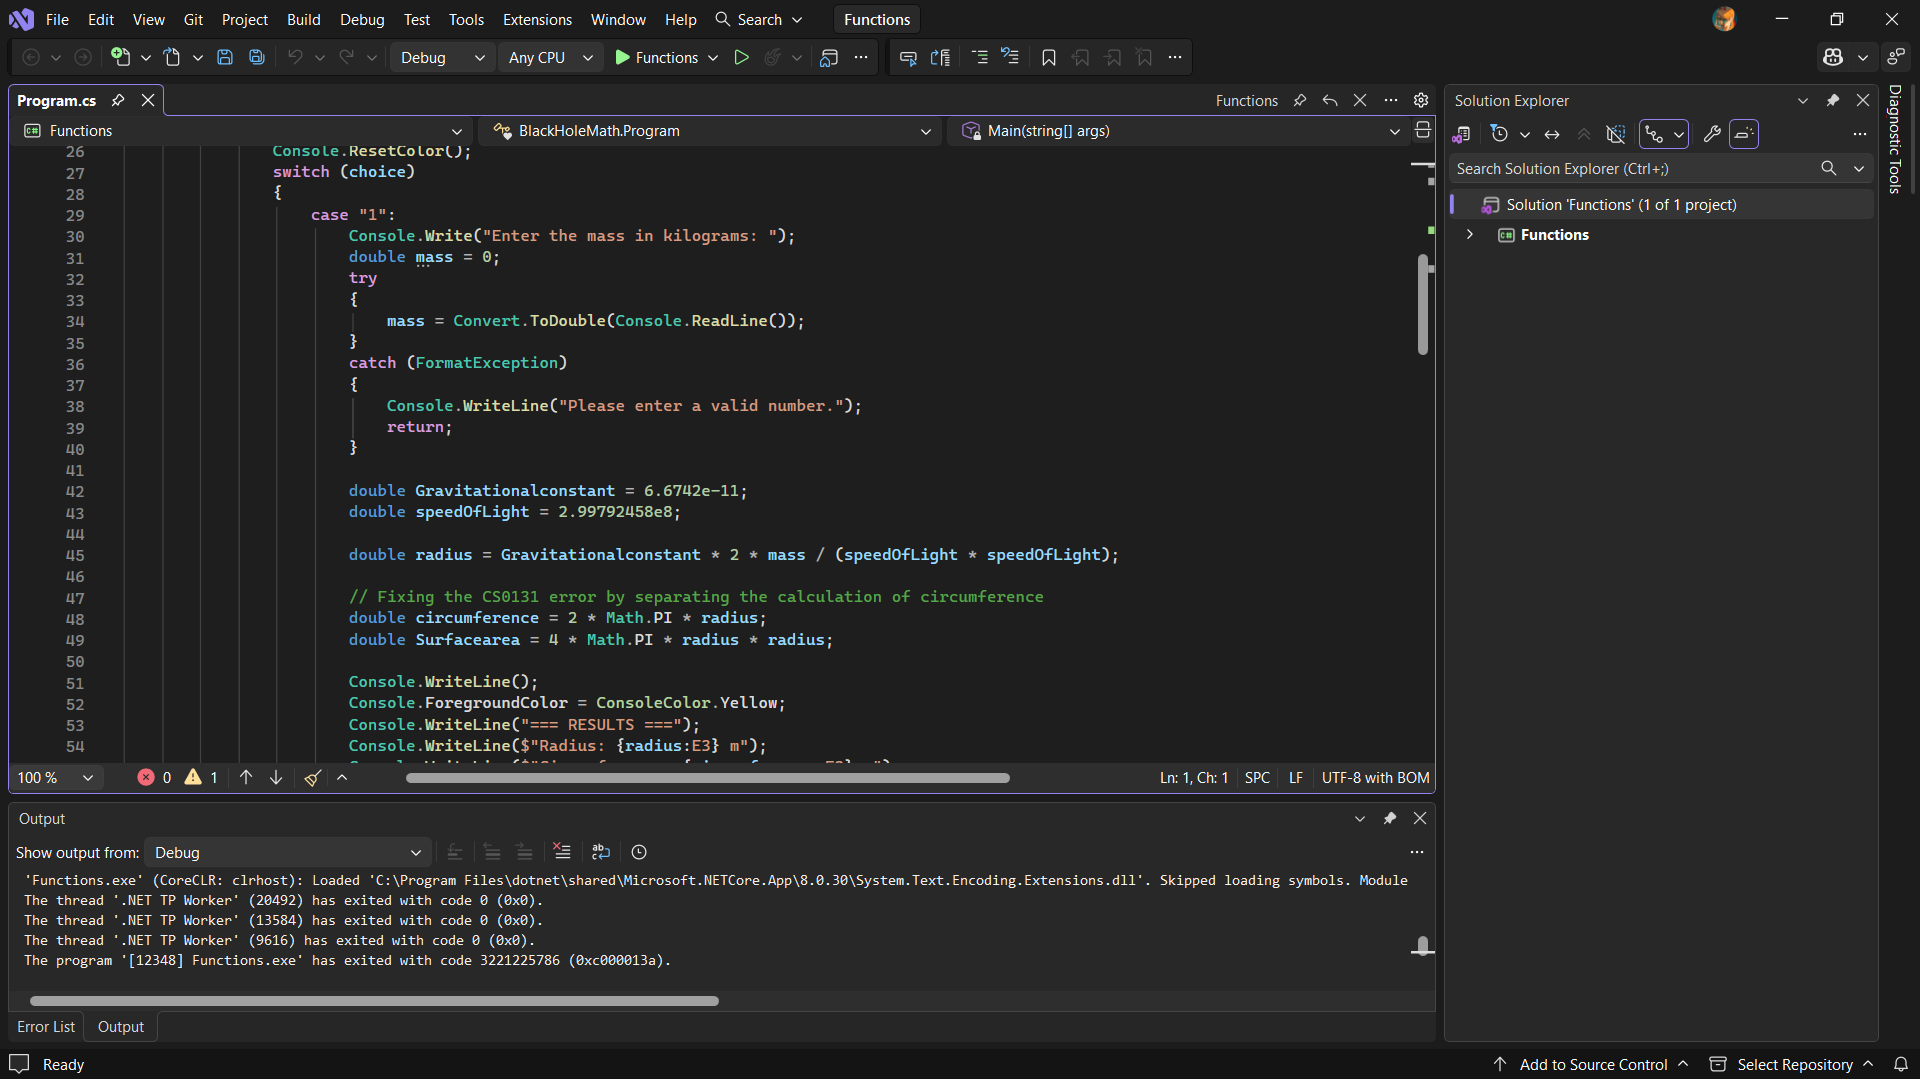
Task: Toggle auto-hide pin on Solution Explorer
Action: [1833, 100]
